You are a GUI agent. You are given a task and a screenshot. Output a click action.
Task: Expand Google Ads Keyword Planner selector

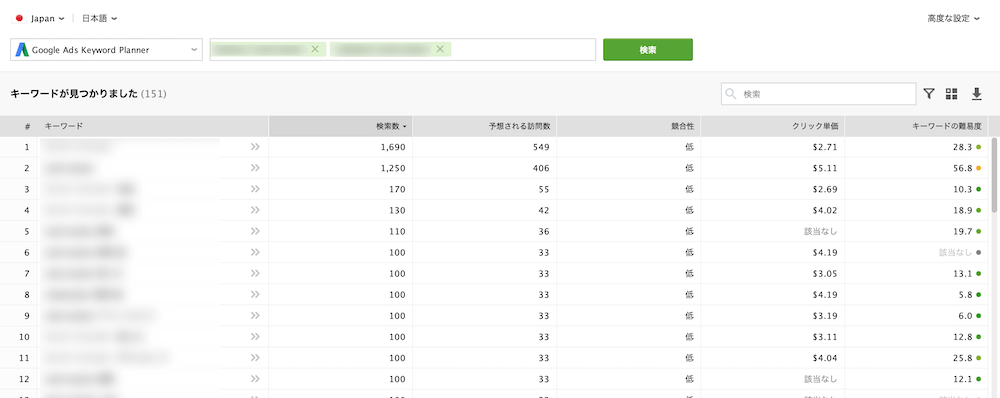(x=107, y=50)
